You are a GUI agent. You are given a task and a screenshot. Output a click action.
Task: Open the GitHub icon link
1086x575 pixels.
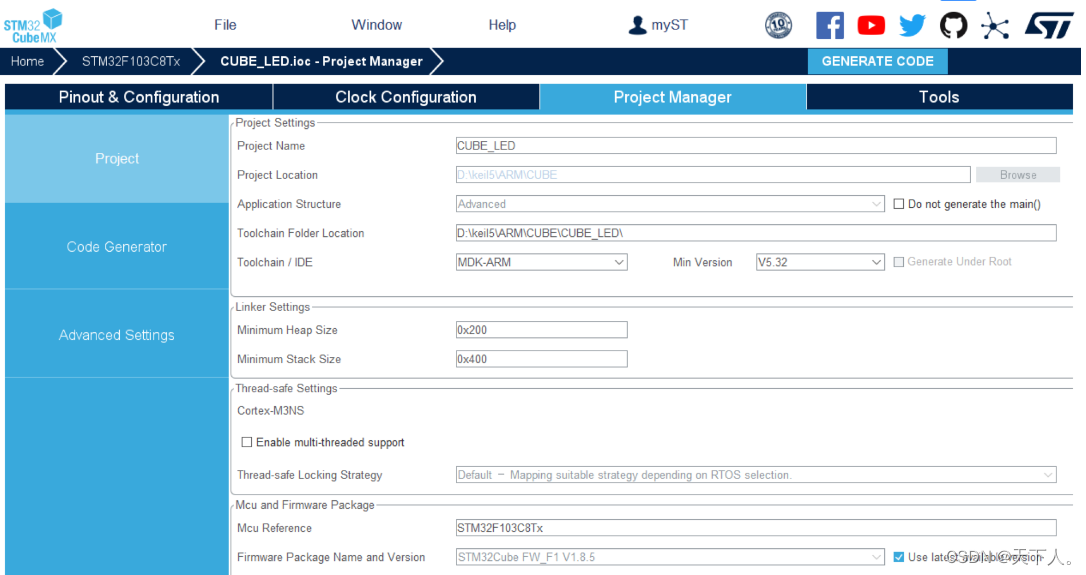click(953, 26)
